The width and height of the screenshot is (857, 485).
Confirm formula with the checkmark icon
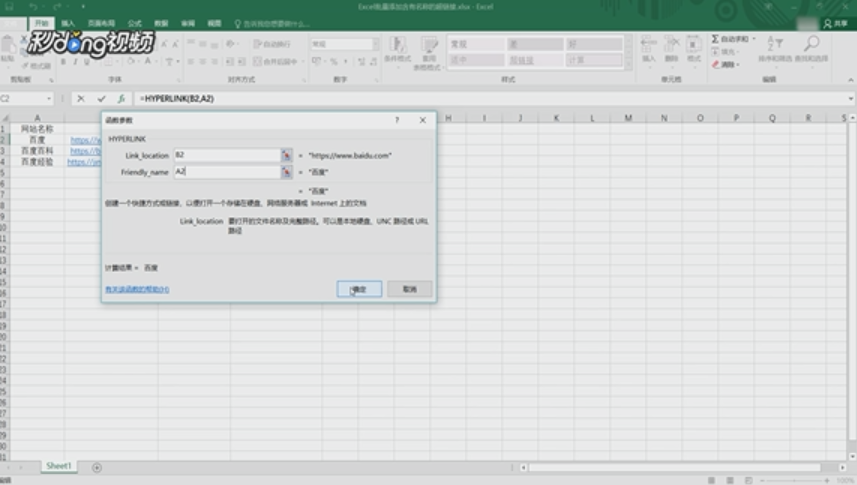click(101, 98)
